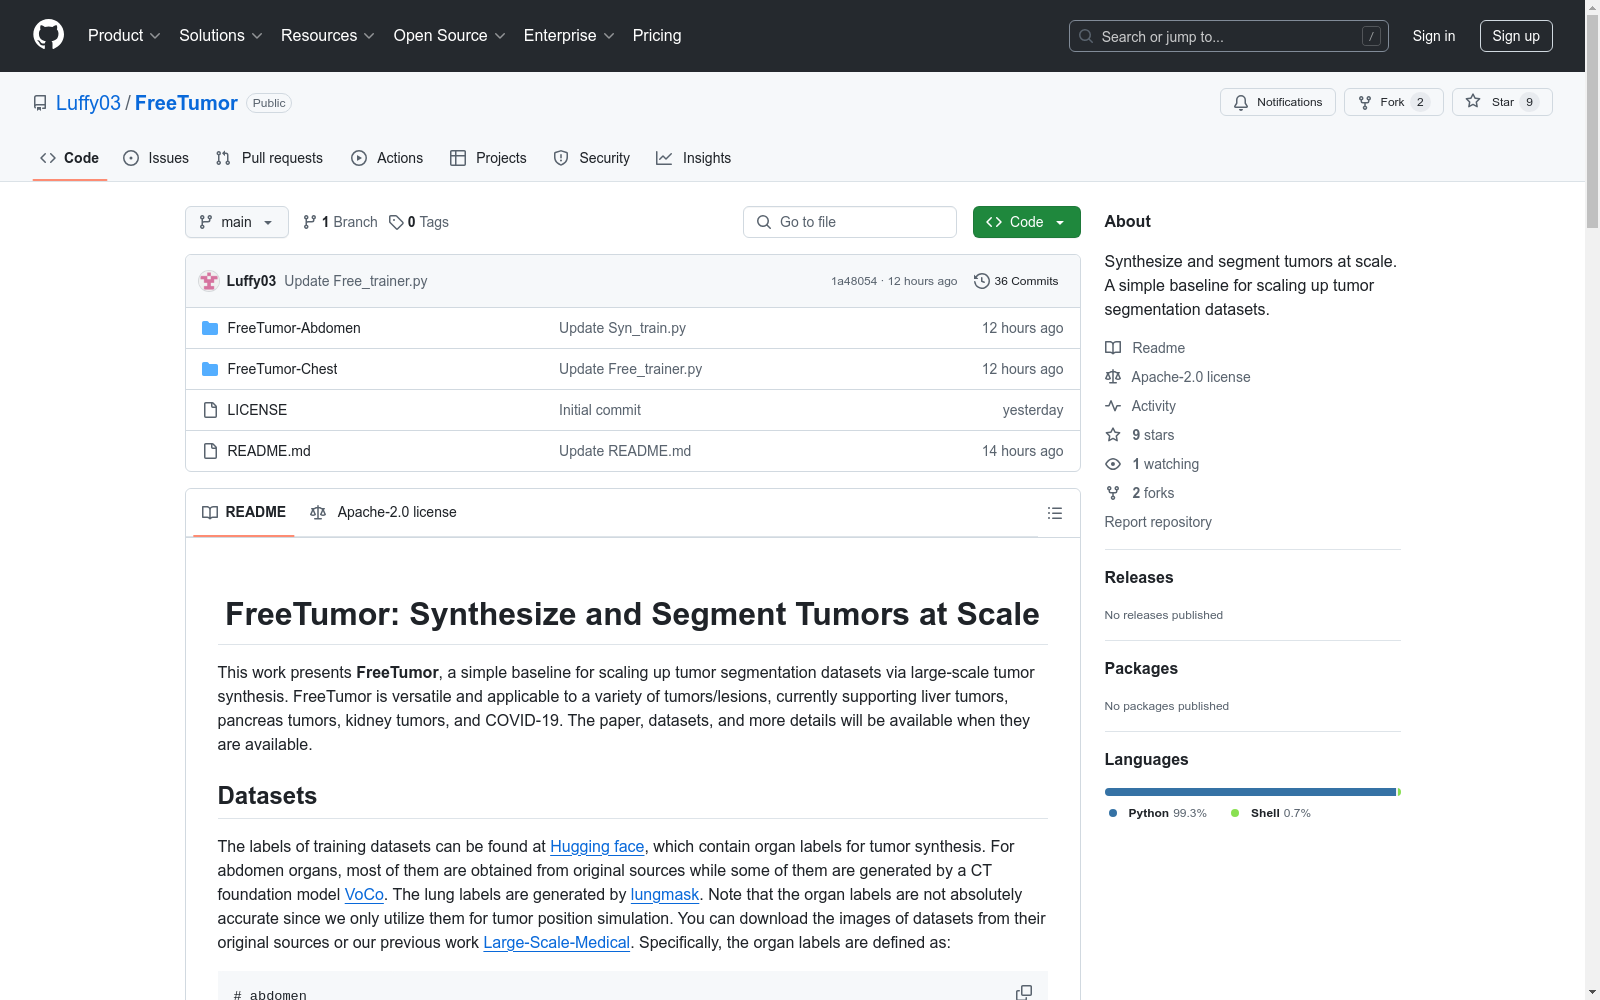
Task: Expand the Solutions menu
Action: tap(221, 36)
